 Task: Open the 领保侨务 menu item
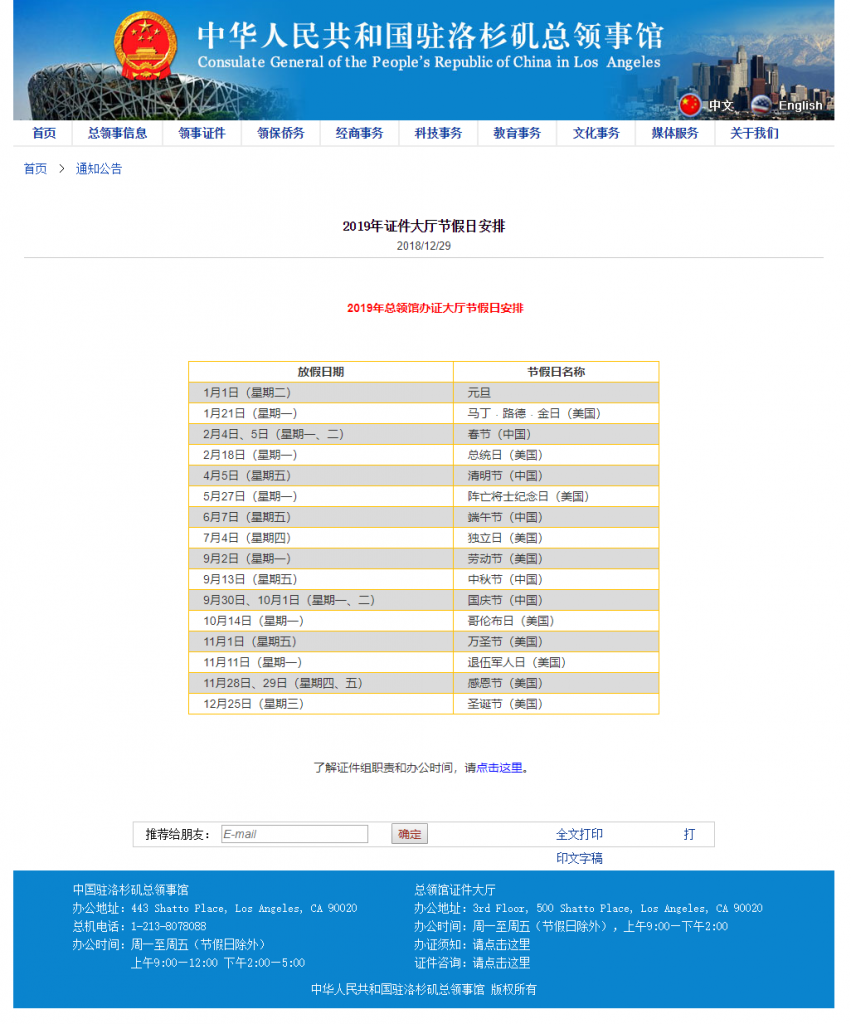point(280,134)
